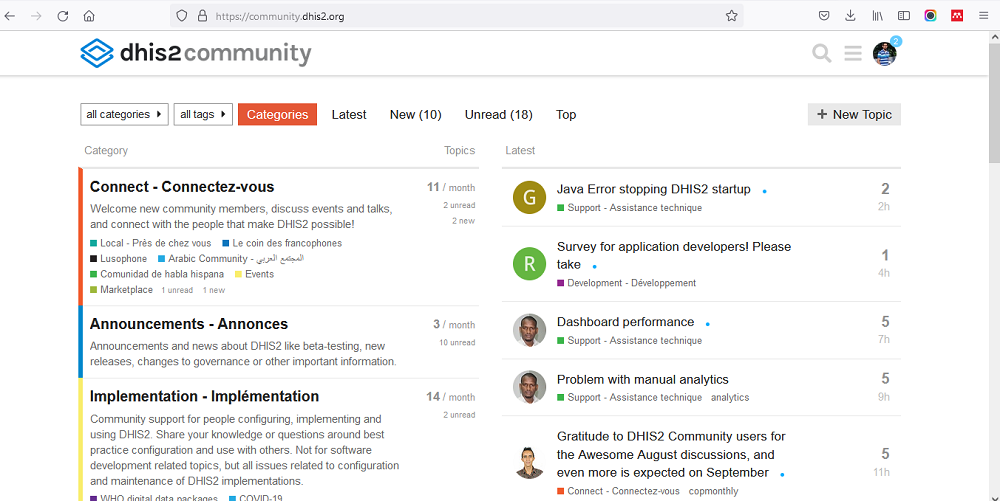Open Announcements - Annonces category
The width and height of the screenshot is (1000, 501).
(189, 324)
